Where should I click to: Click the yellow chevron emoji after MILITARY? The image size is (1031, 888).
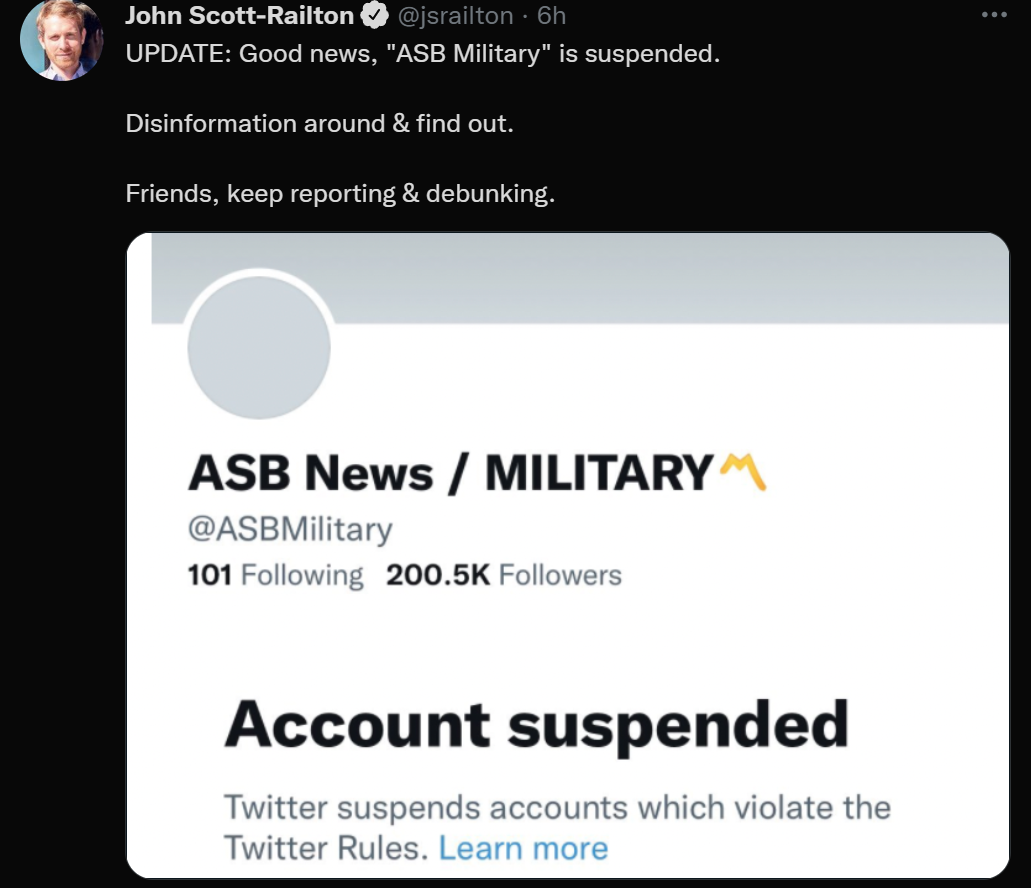point(743,472)
